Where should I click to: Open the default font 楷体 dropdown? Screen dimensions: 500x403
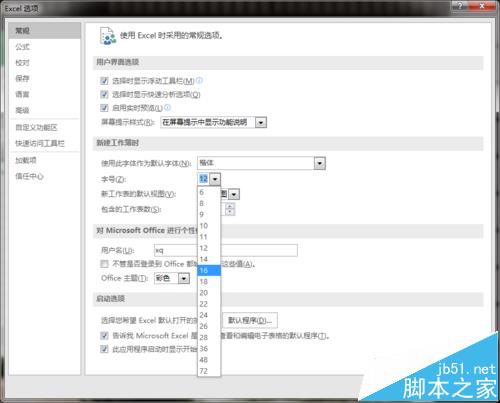(320, 163)
